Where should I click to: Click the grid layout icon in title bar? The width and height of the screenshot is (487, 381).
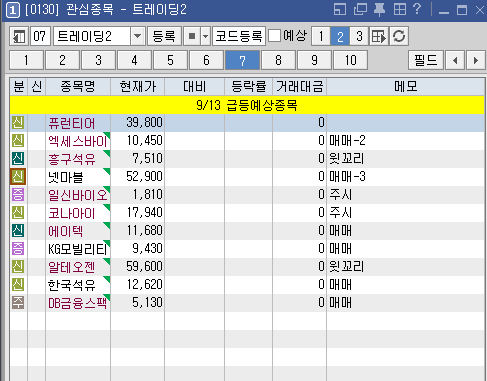[400, 9]
